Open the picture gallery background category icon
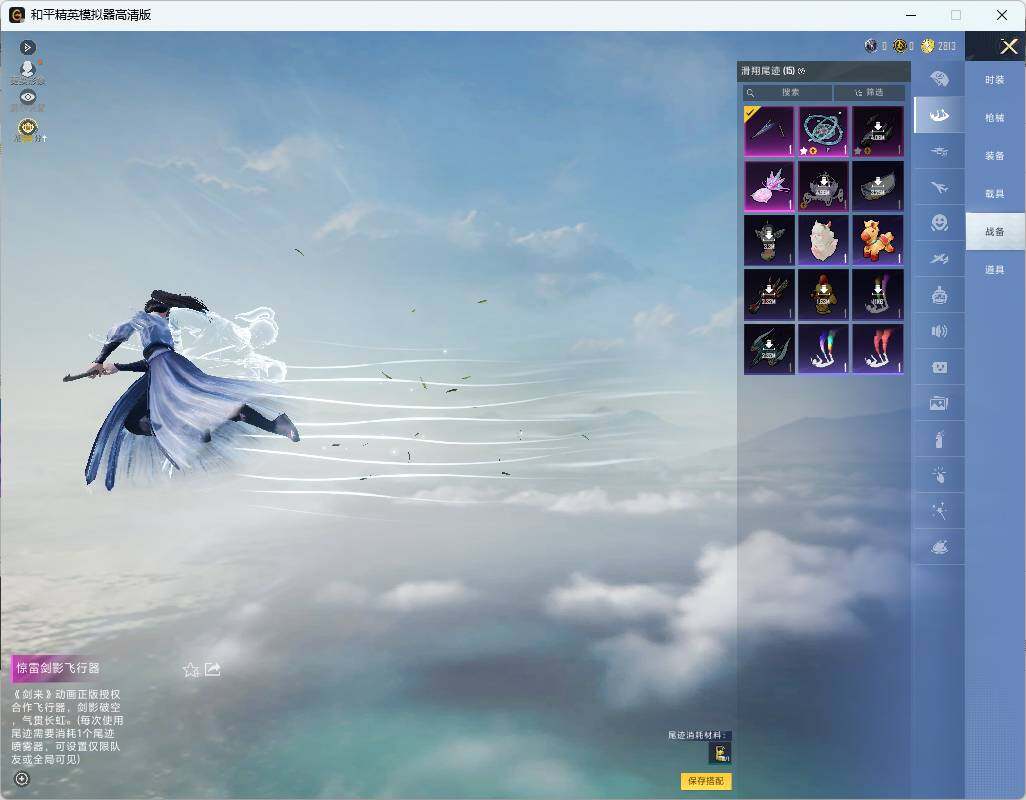Screen dimensions: 1026x800 tap(939, 403)
